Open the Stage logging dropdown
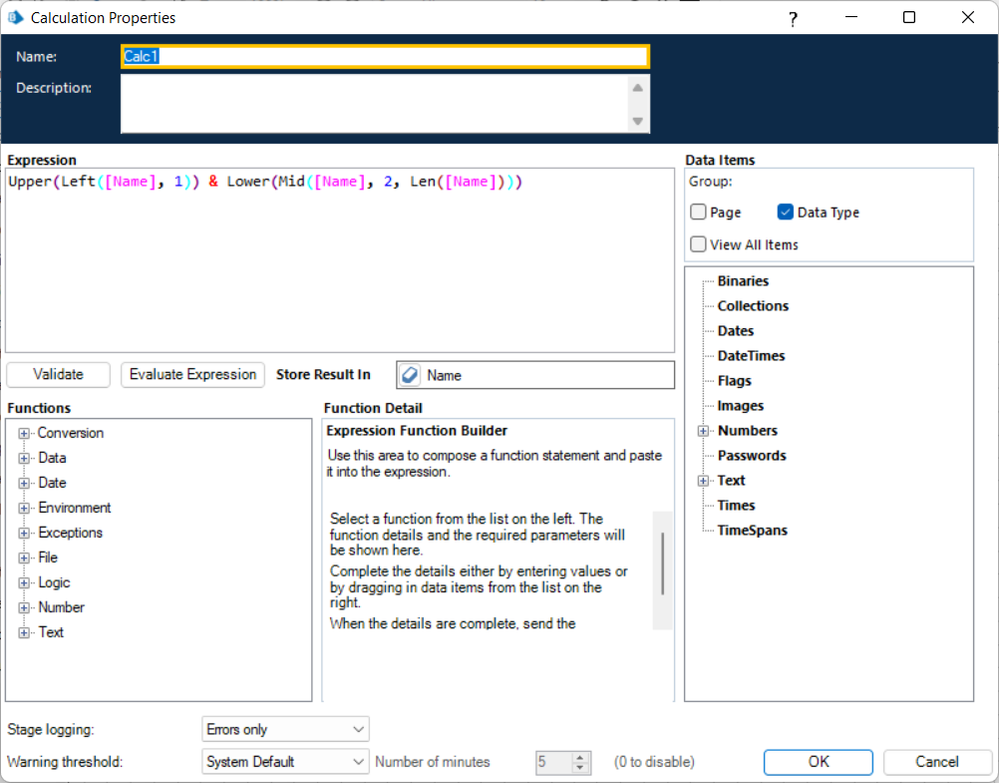999x783 pixels. (x=285, y=729)
